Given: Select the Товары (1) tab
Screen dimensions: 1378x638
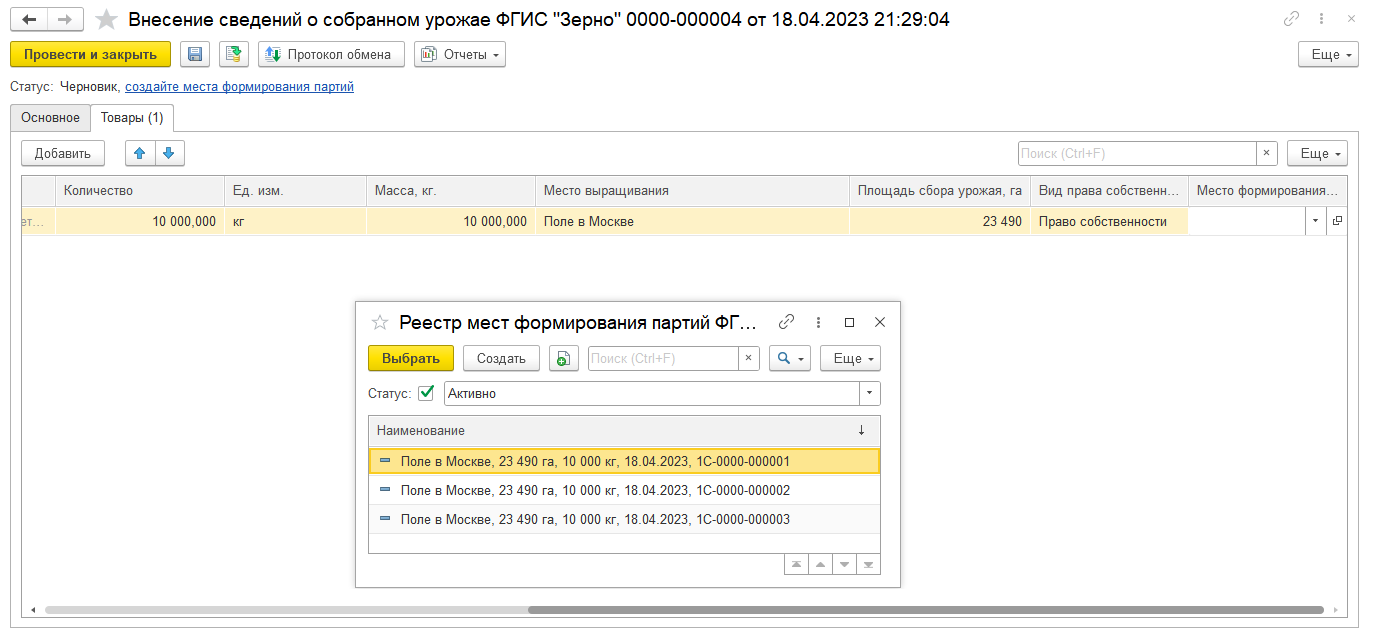Looking at the screenshot, I should pos(133,118).
